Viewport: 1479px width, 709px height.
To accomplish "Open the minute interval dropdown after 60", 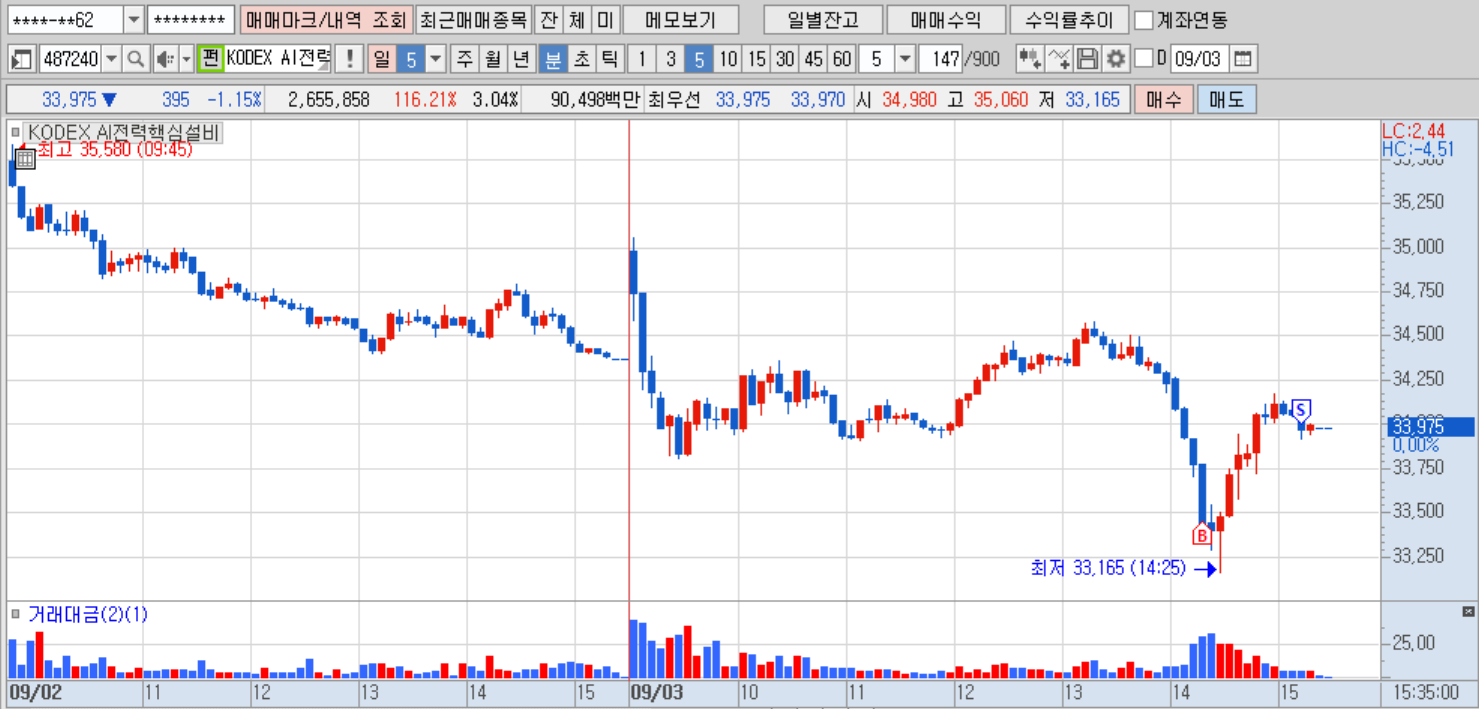I will pyautogui.click(x=905, y=59).
